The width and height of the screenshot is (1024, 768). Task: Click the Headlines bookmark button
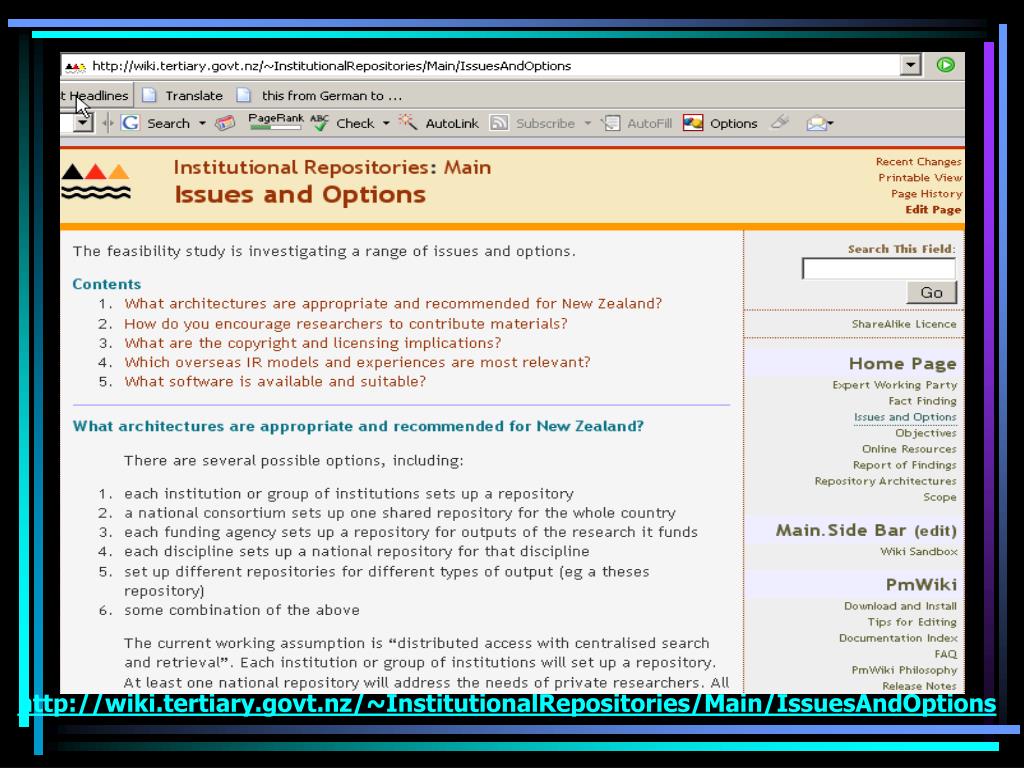pyautogui.click(x=96, y=96)
